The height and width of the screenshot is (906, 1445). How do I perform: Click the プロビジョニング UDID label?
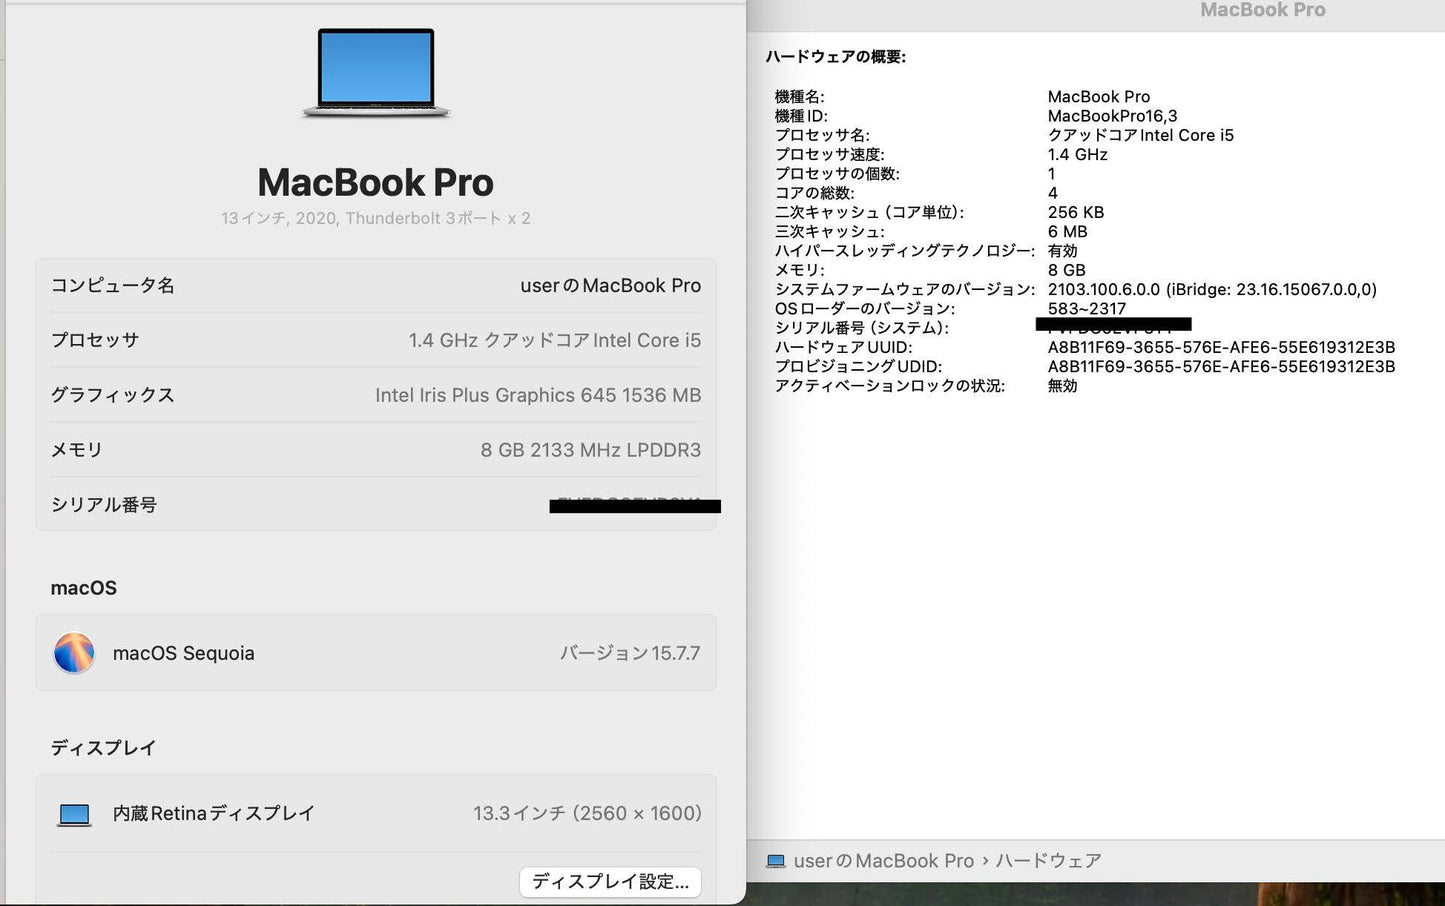[x=859, y=366]
